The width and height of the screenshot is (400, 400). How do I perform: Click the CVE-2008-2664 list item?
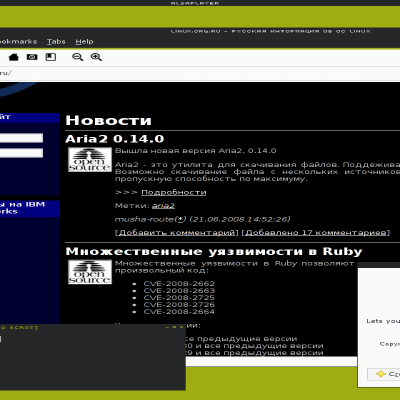[179, 312]
